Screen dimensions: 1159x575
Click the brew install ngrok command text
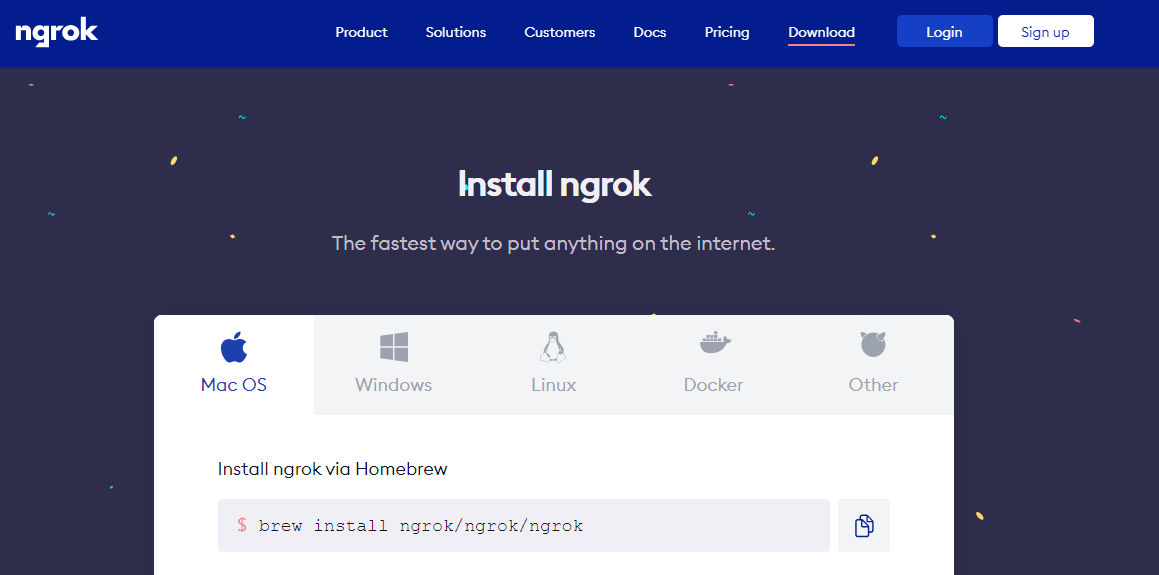click(421, 526)
